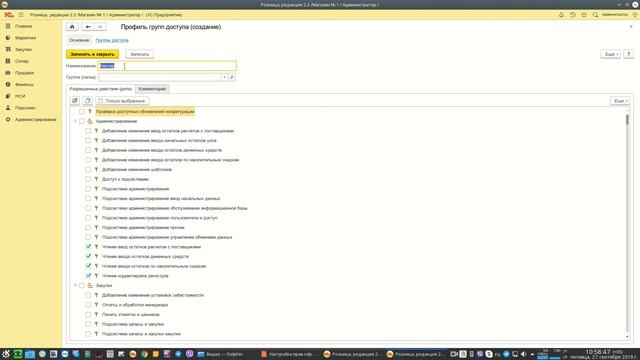640x360 pixels.
Task: Uncheck Чтение ввод остатков расчетов с поставщиками
Action: click(x=88, y=247)
